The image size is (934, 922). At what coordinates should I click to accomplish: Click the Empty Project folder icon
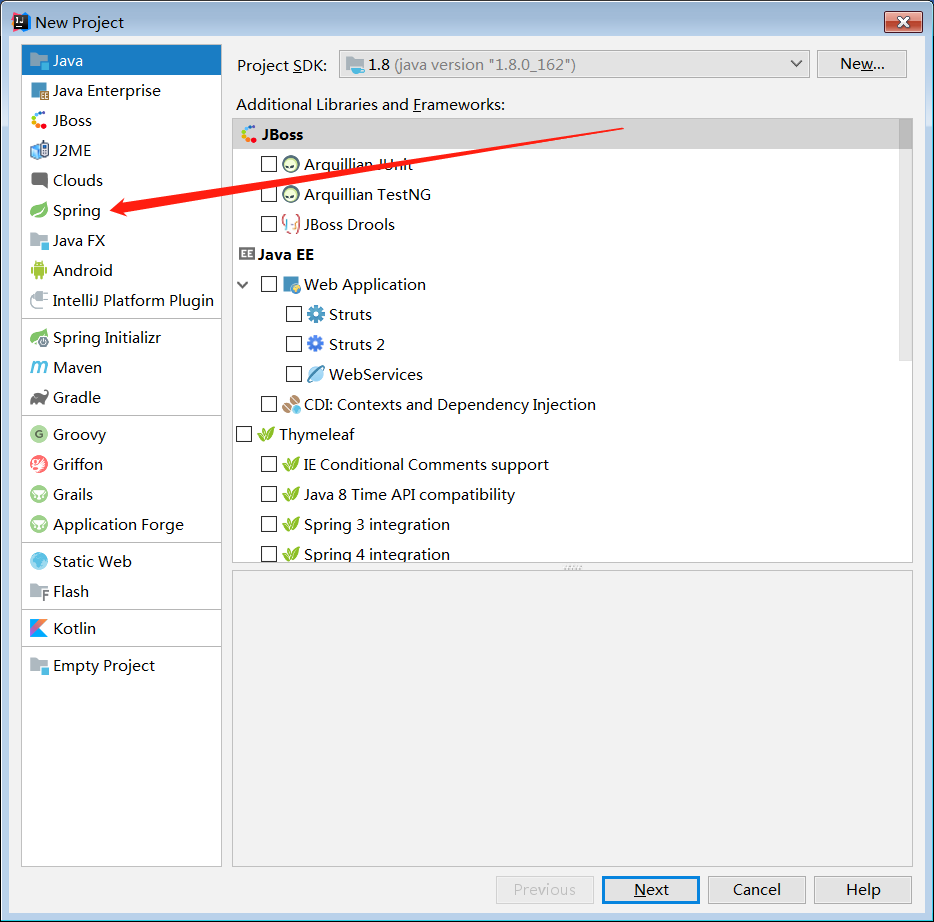[x=39, y=665]
